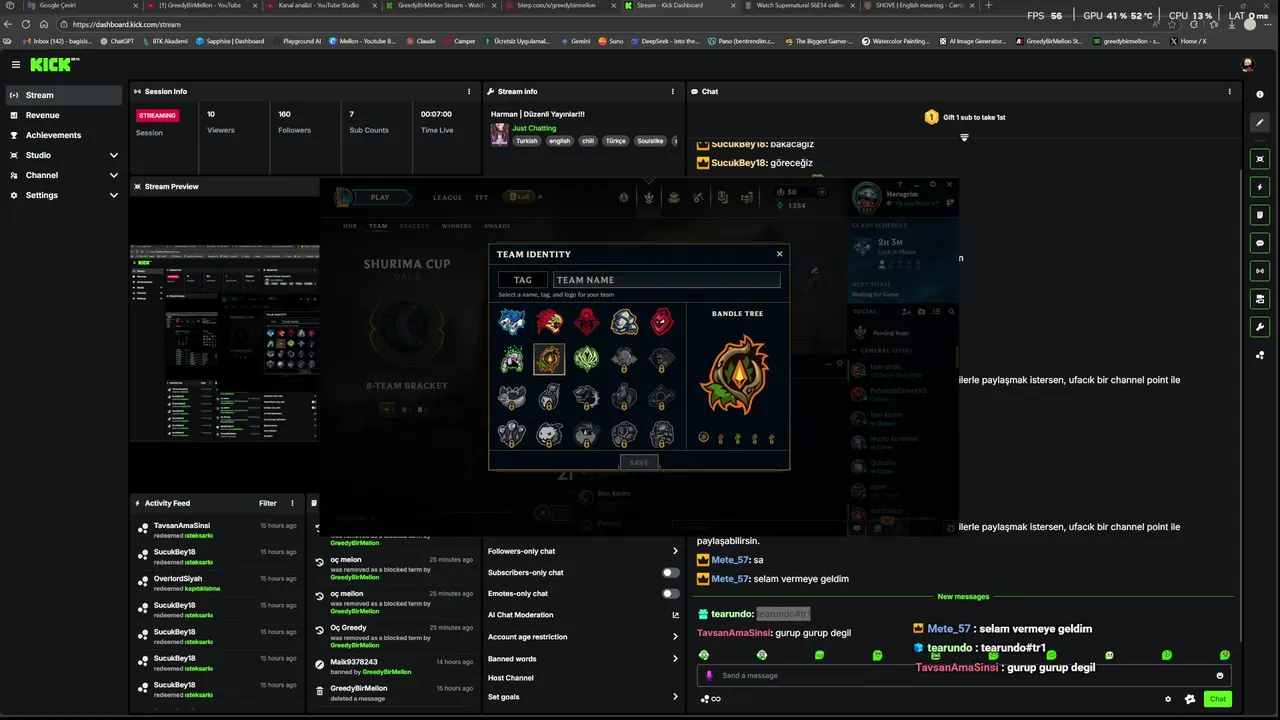Image resolution: width=1280 pixels, height=720 pixels.
Task: Open the Kick hamburger menu
Action: (16, 65)
